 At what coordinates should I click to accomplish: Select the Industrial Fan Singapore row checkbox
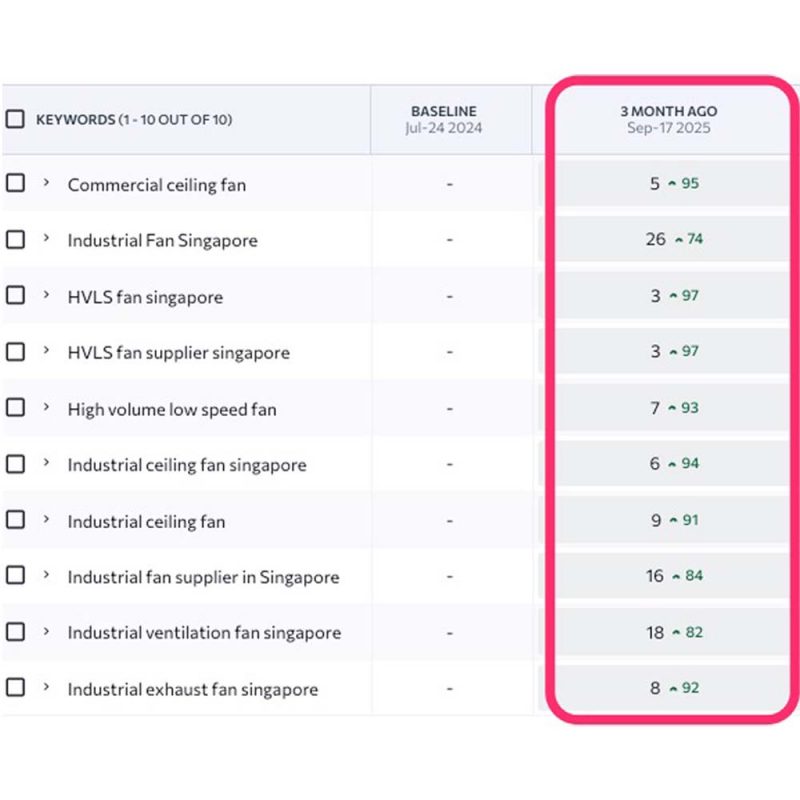coord(15,240)
